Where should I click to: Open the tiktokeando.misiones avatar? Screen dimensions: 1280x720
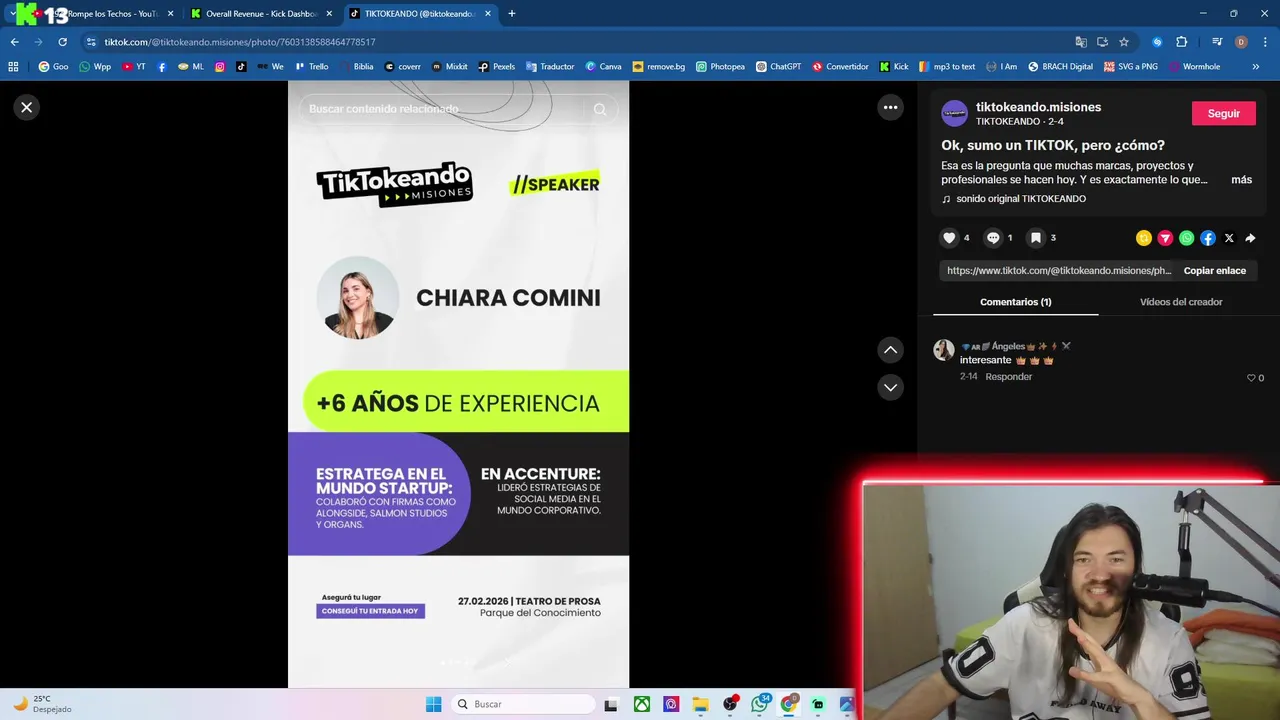pos(955,113)
